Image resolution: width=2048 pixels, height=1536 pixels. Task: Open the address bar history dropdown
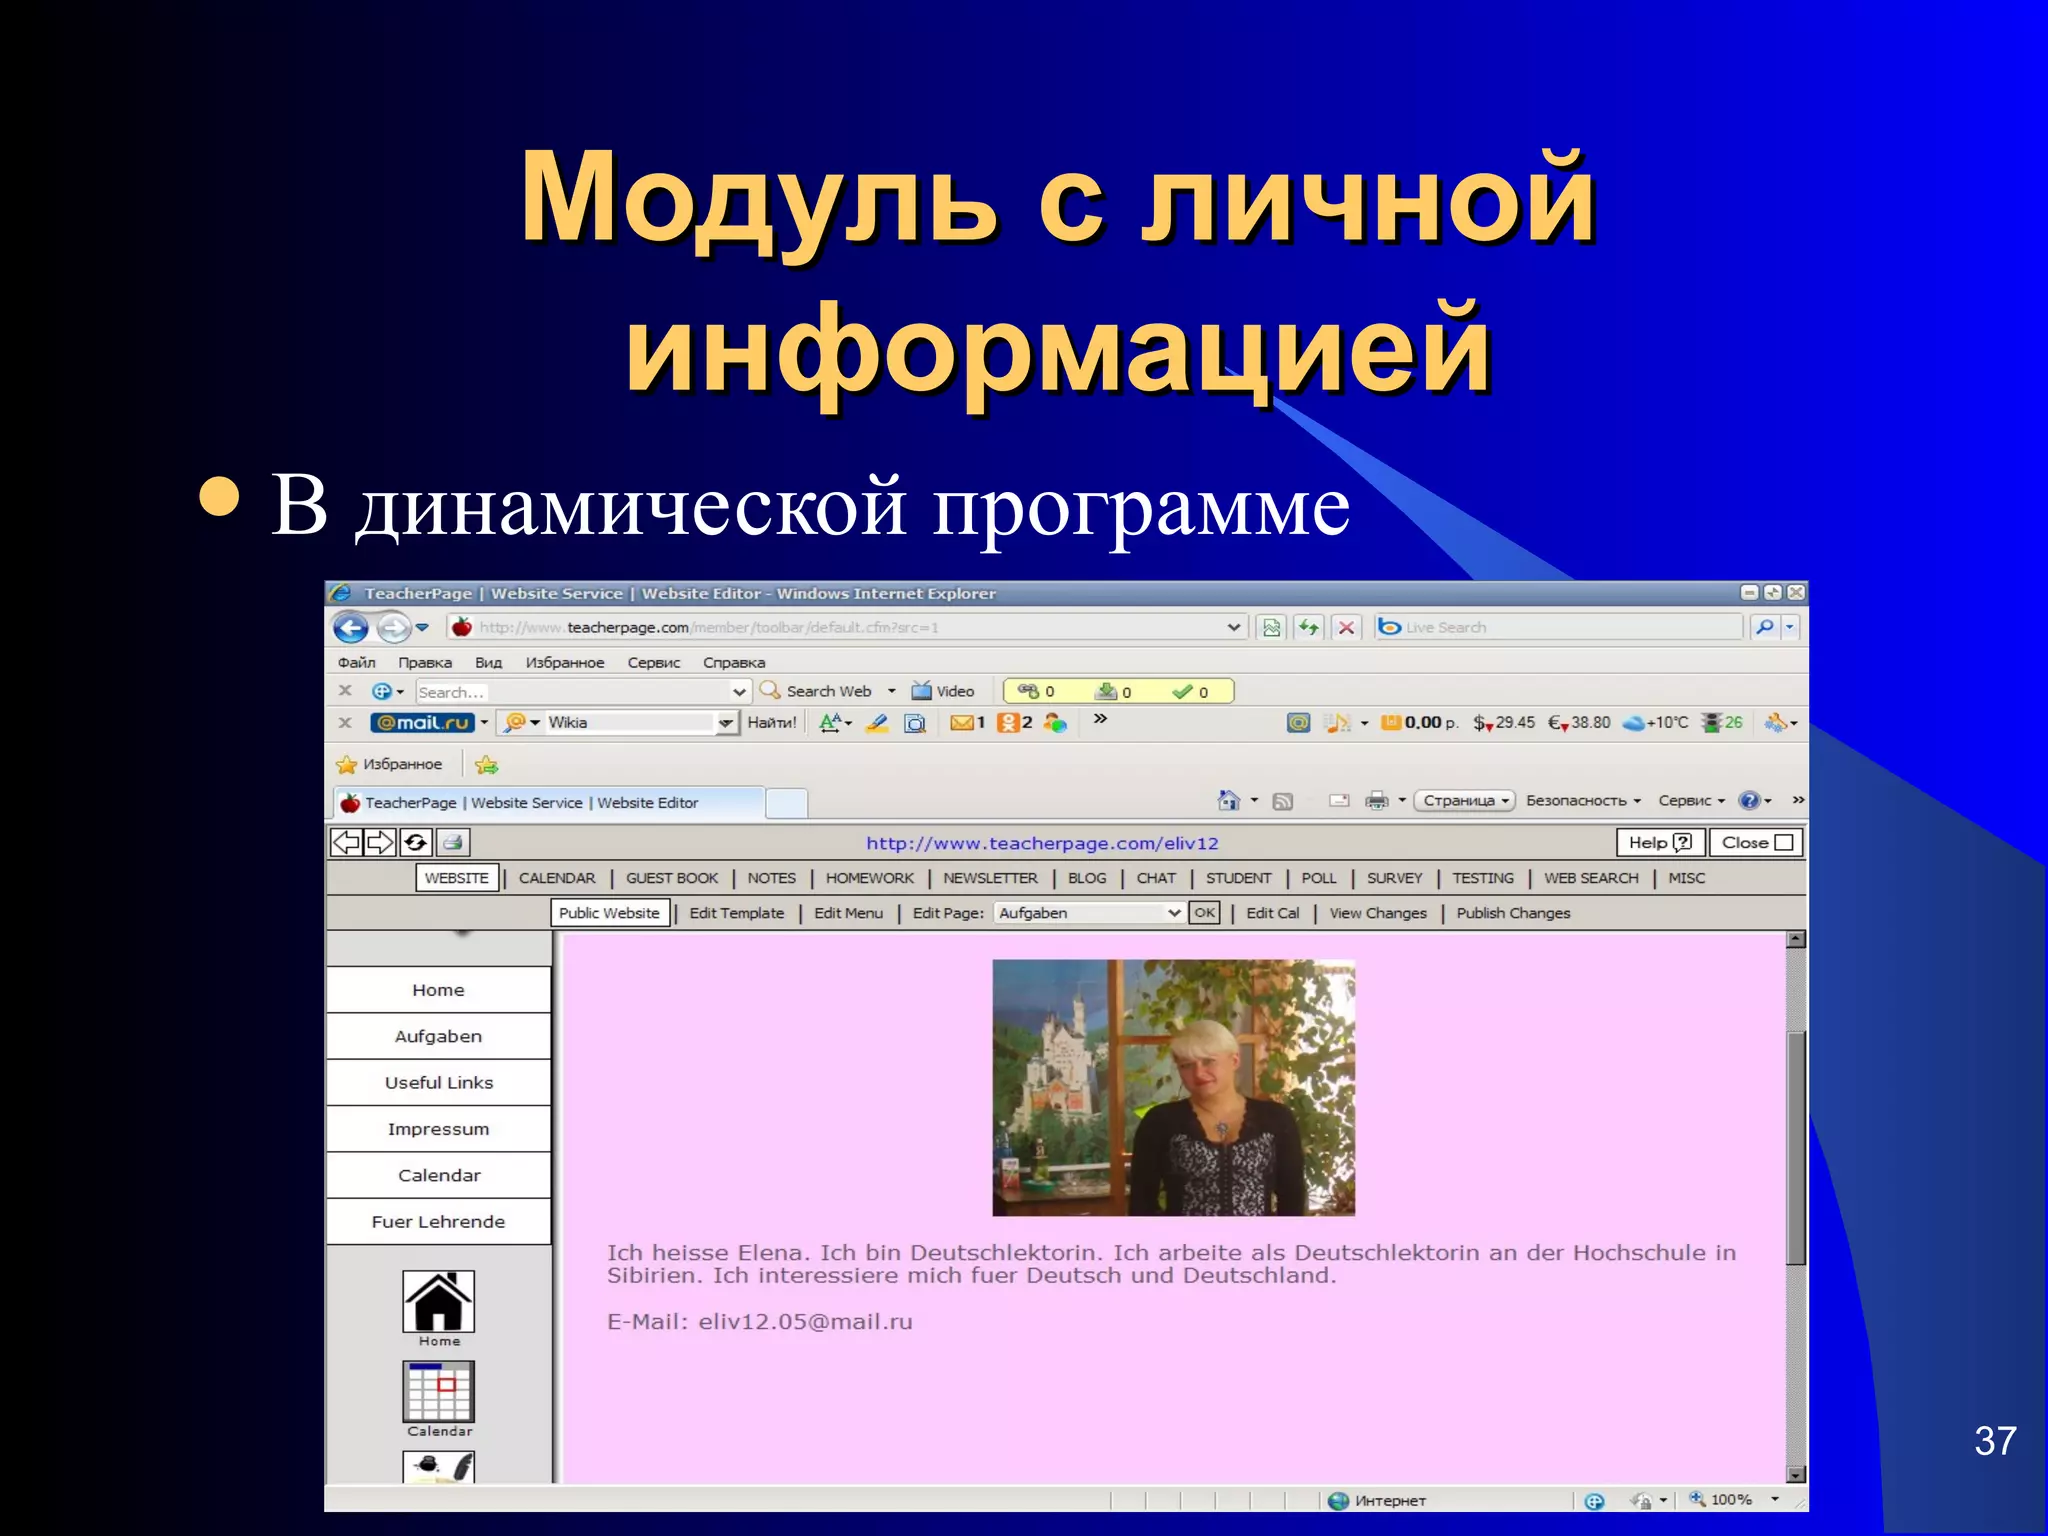click(1234, 627)
